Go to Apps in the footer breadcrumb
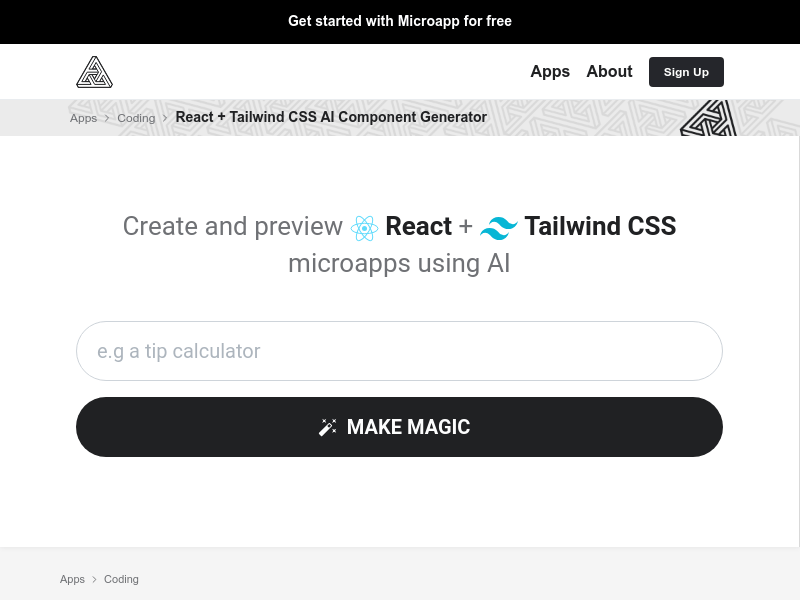 (x=72, y=579)
